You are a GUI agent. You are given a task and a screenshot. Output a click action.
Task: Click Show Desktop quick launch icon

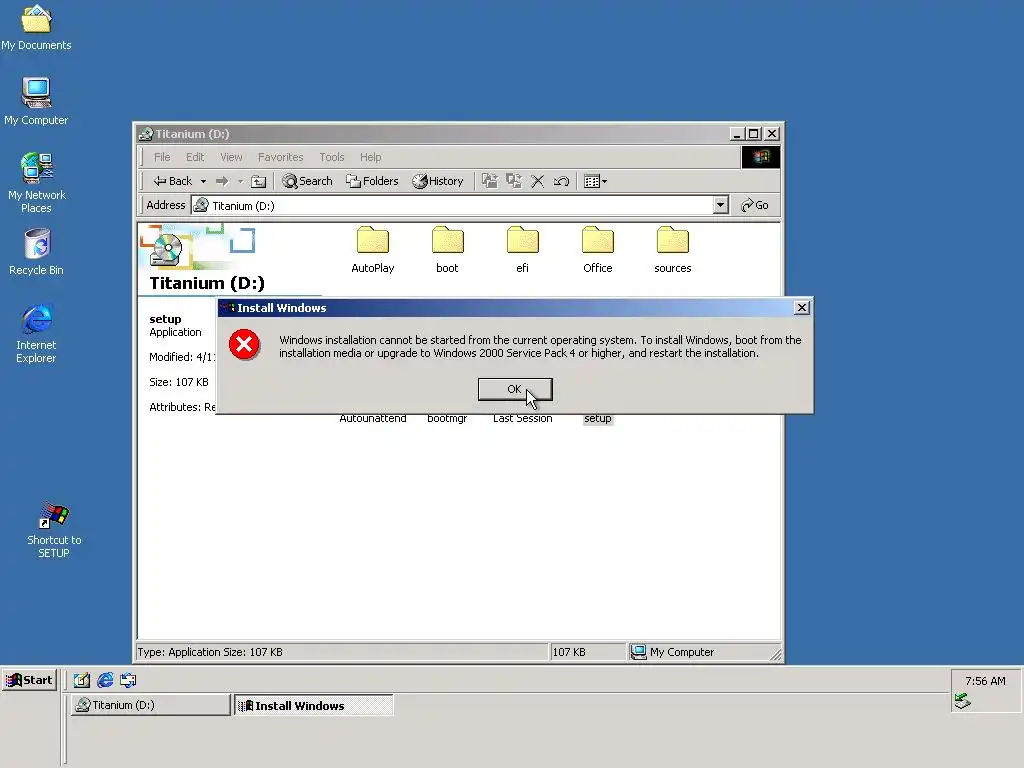(82, 680)
